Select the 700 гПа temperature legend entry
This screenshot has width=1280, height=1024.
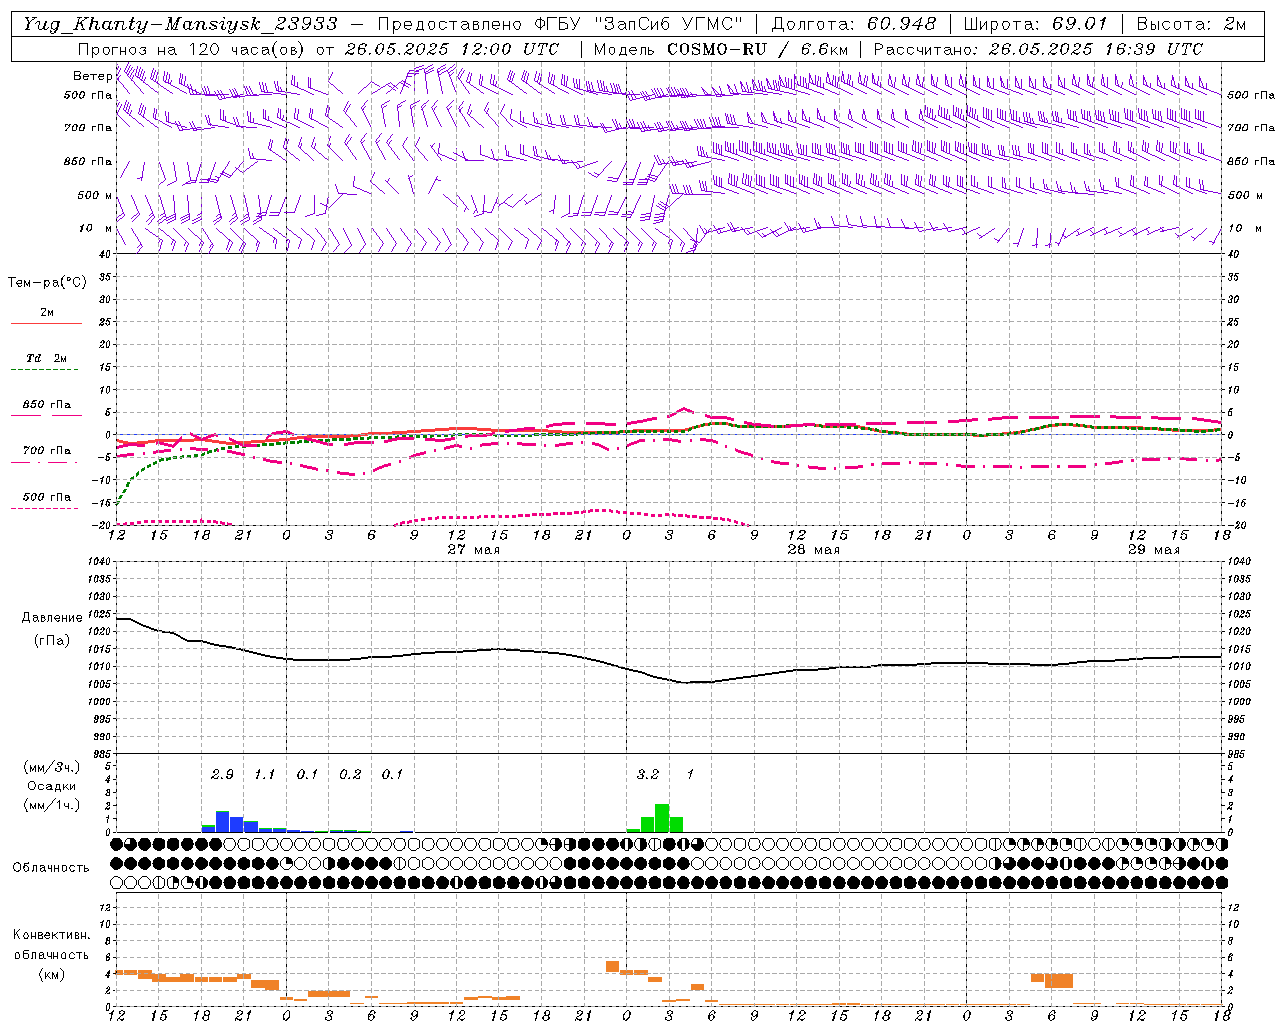click(46, 454)
